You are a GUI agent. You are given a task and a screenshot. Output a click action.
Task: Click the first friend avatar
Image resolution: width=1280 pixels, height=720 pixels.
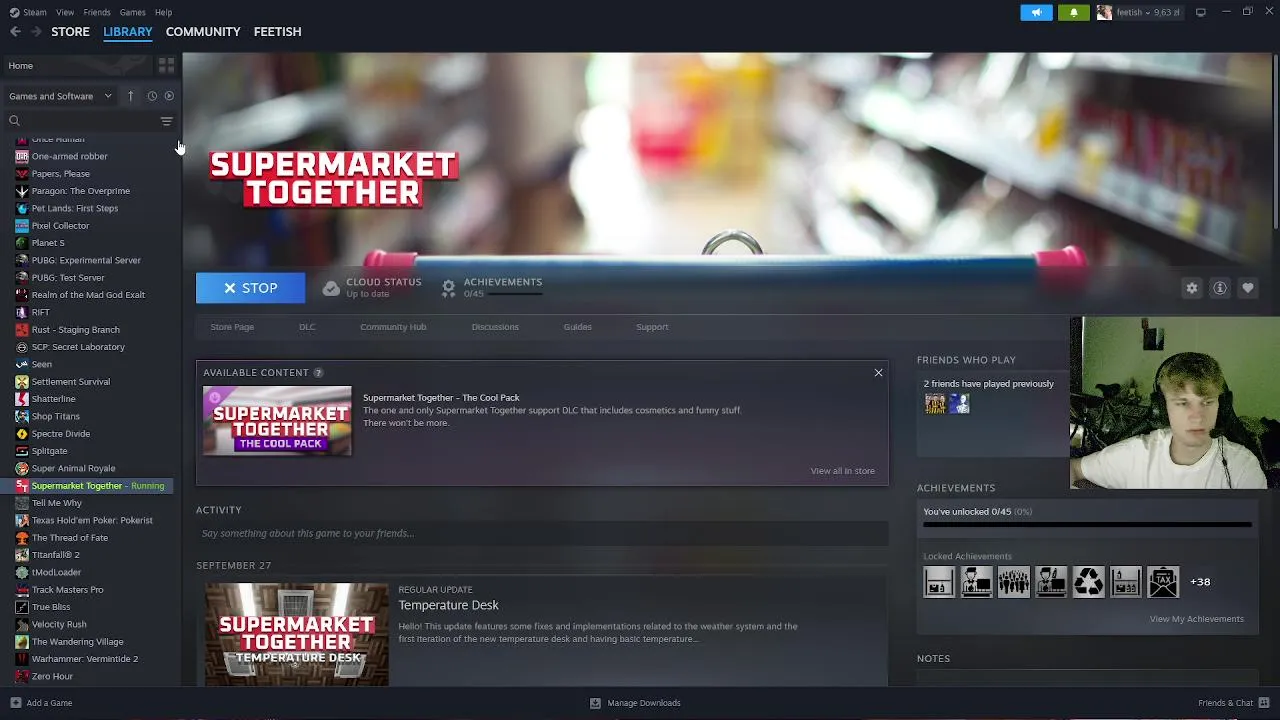935,403
